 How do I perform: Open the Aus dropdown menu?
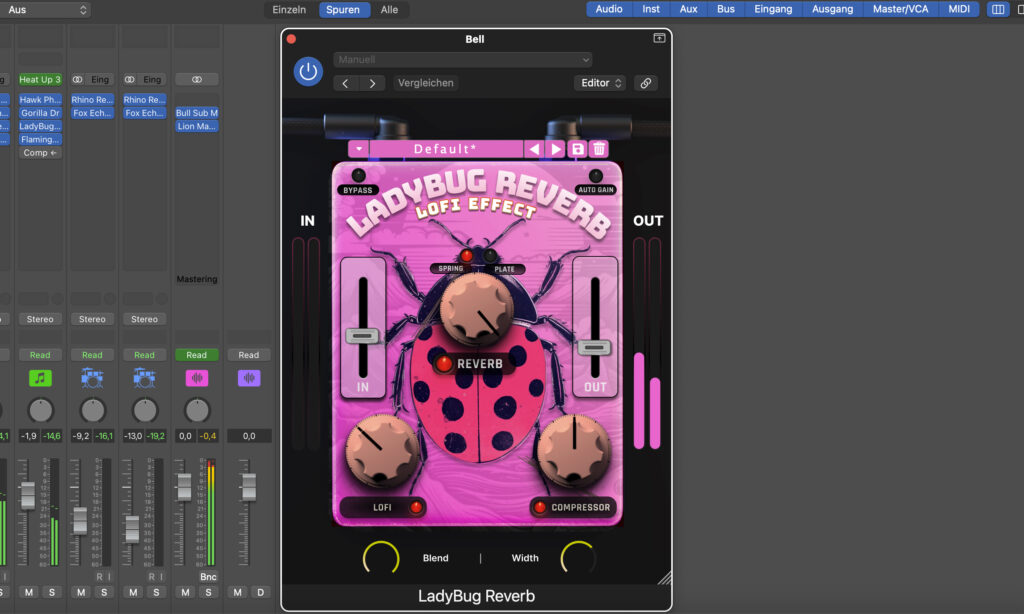click(x=44, y=10)
